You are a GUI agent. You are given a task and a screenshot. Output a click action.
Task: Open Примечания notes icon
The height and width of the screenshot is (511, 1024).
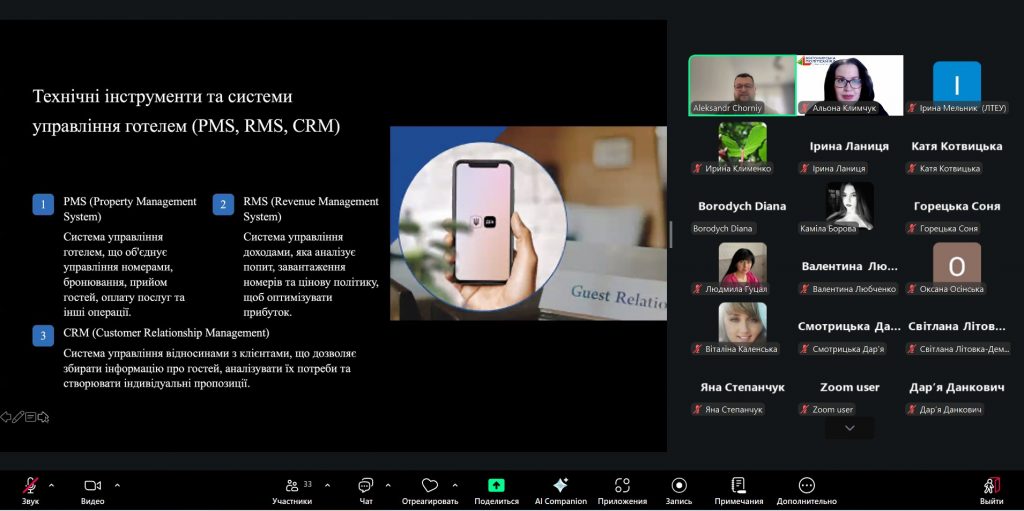(x=739, y=486)
